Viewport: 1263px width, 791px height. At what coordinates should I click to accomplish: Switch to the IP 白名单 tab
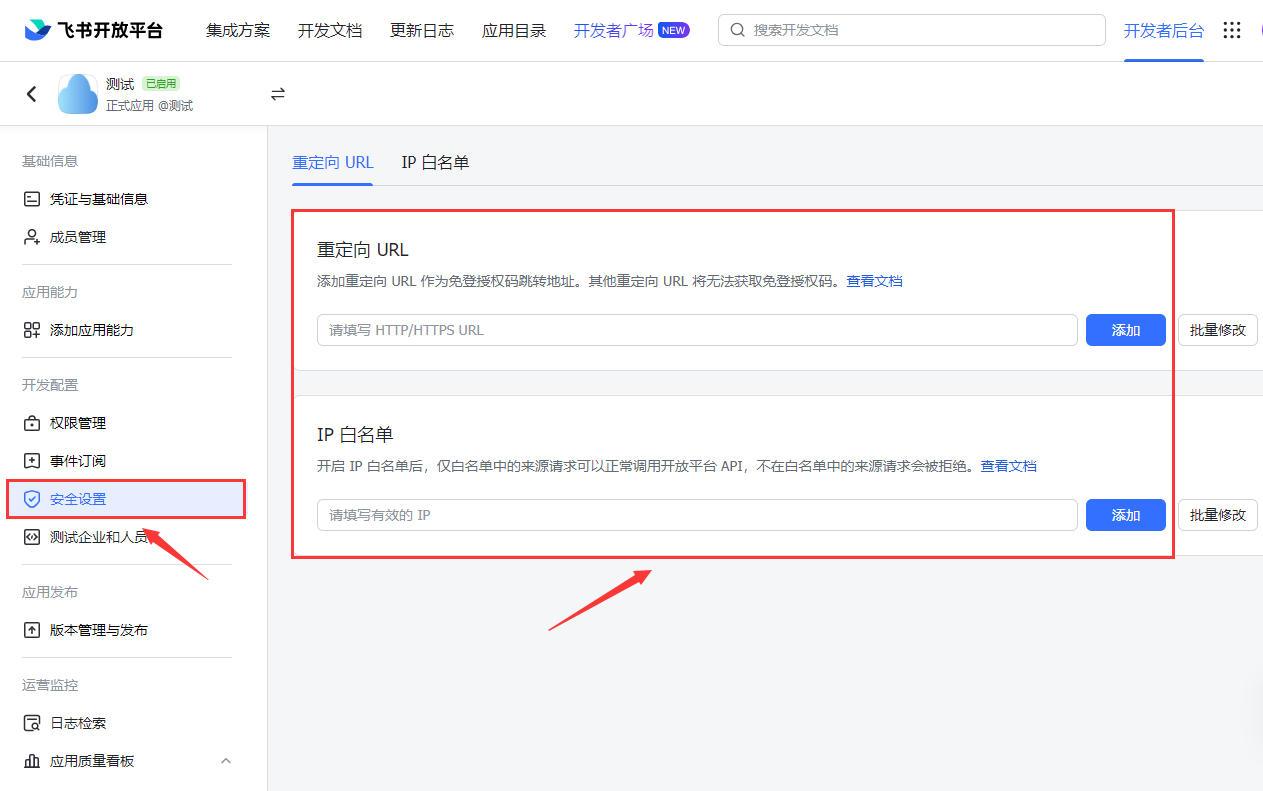[435, 162]
